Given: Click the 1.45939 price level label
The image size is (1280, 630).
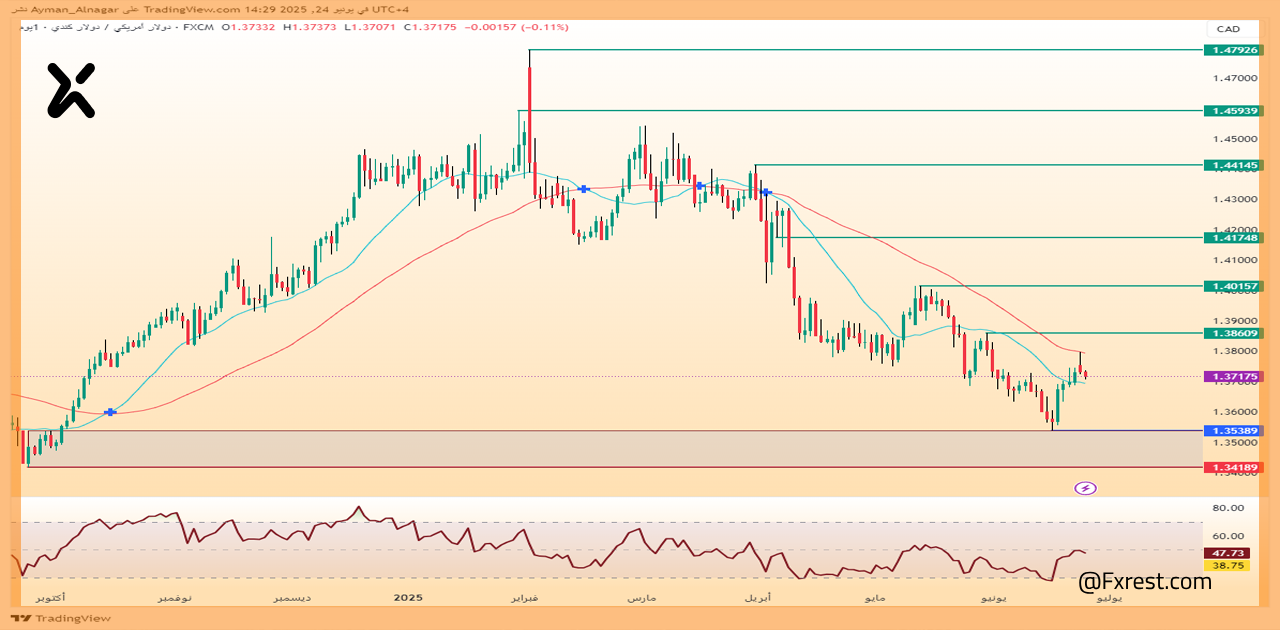Looking at the screenshot, I should coord(1235,110).
